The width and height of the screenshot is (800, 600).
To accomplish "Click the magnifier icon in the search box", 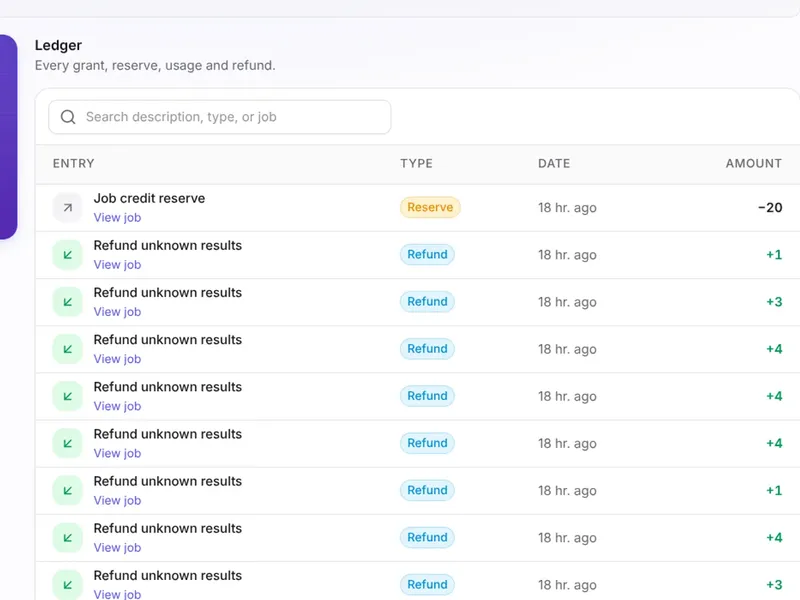I will pyautogui.click(x=68, y=117).
